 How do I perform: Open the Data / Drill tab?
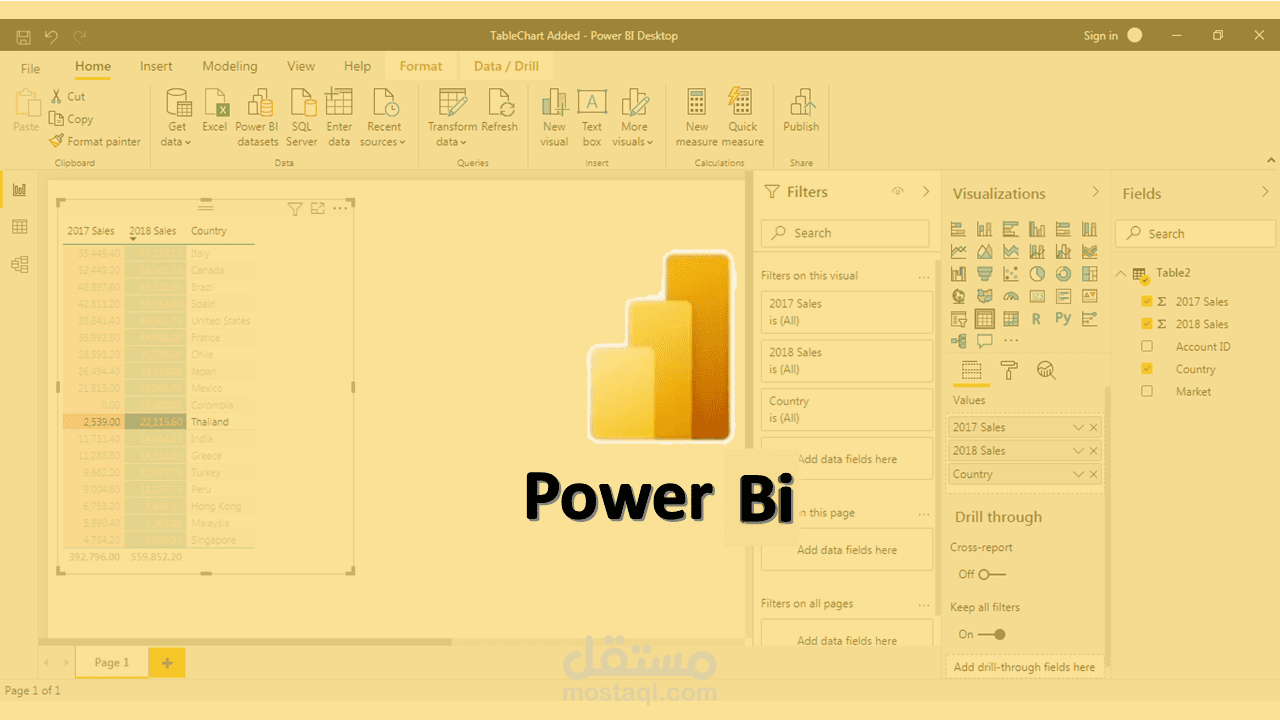505,66
